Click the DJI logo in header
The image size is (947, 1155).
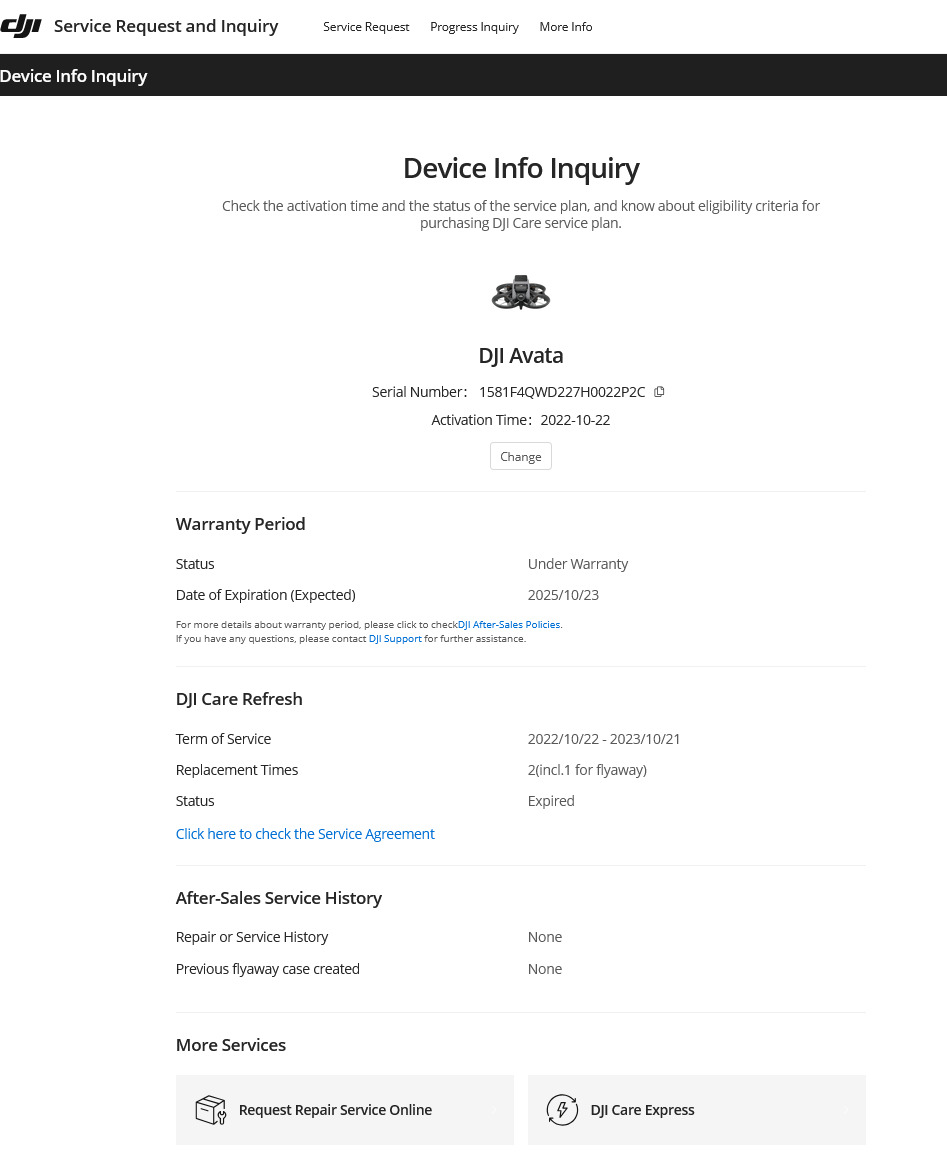(x=21, y=27)
